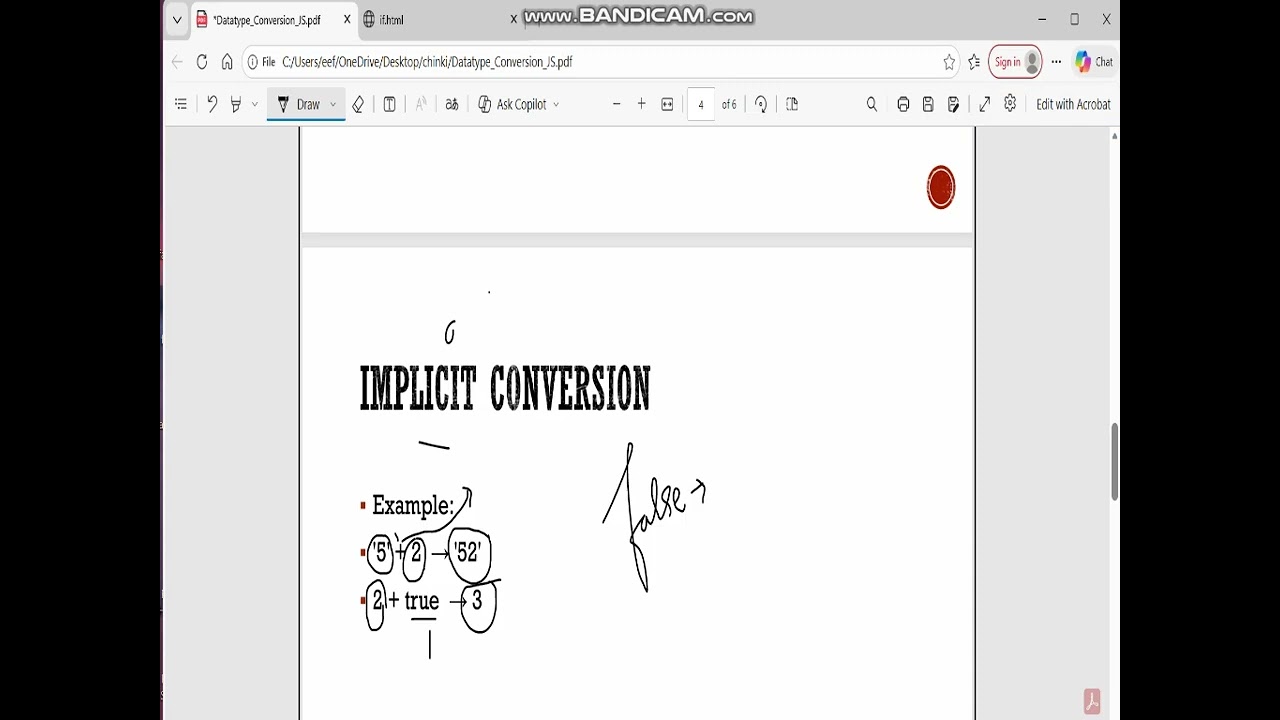Image resolution: width=1280 pixels, height=720 pixels.
Task: Expand the Ask Copilot dropdown arrow
Action: pos(556,104)
